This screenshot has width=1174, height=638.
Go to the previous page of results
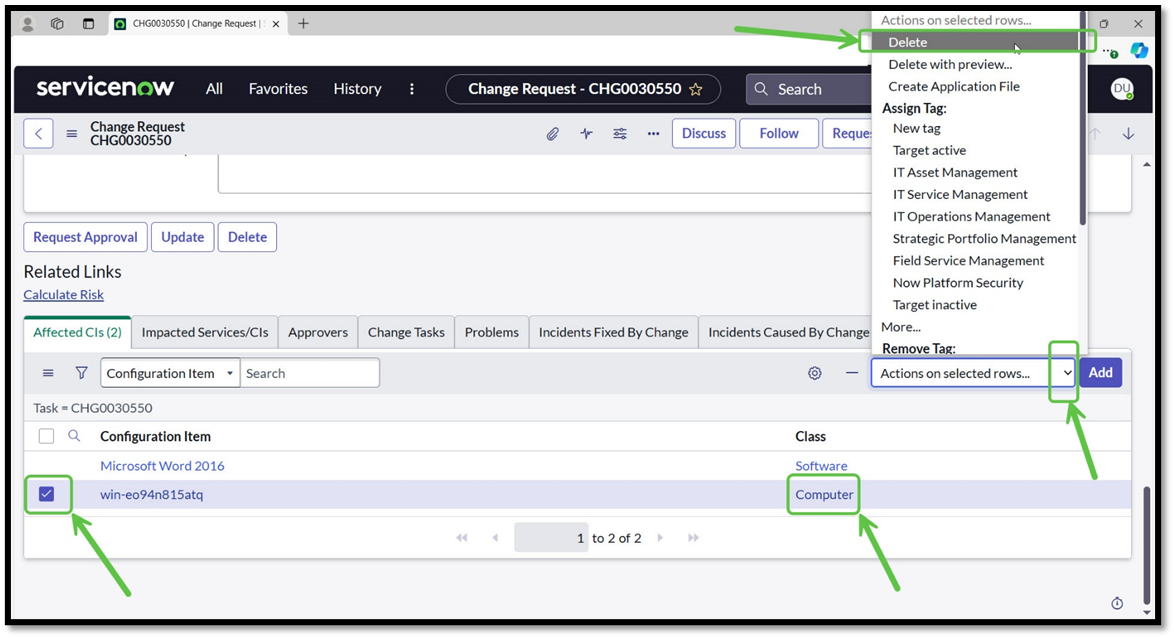click(x=495, y=538)
